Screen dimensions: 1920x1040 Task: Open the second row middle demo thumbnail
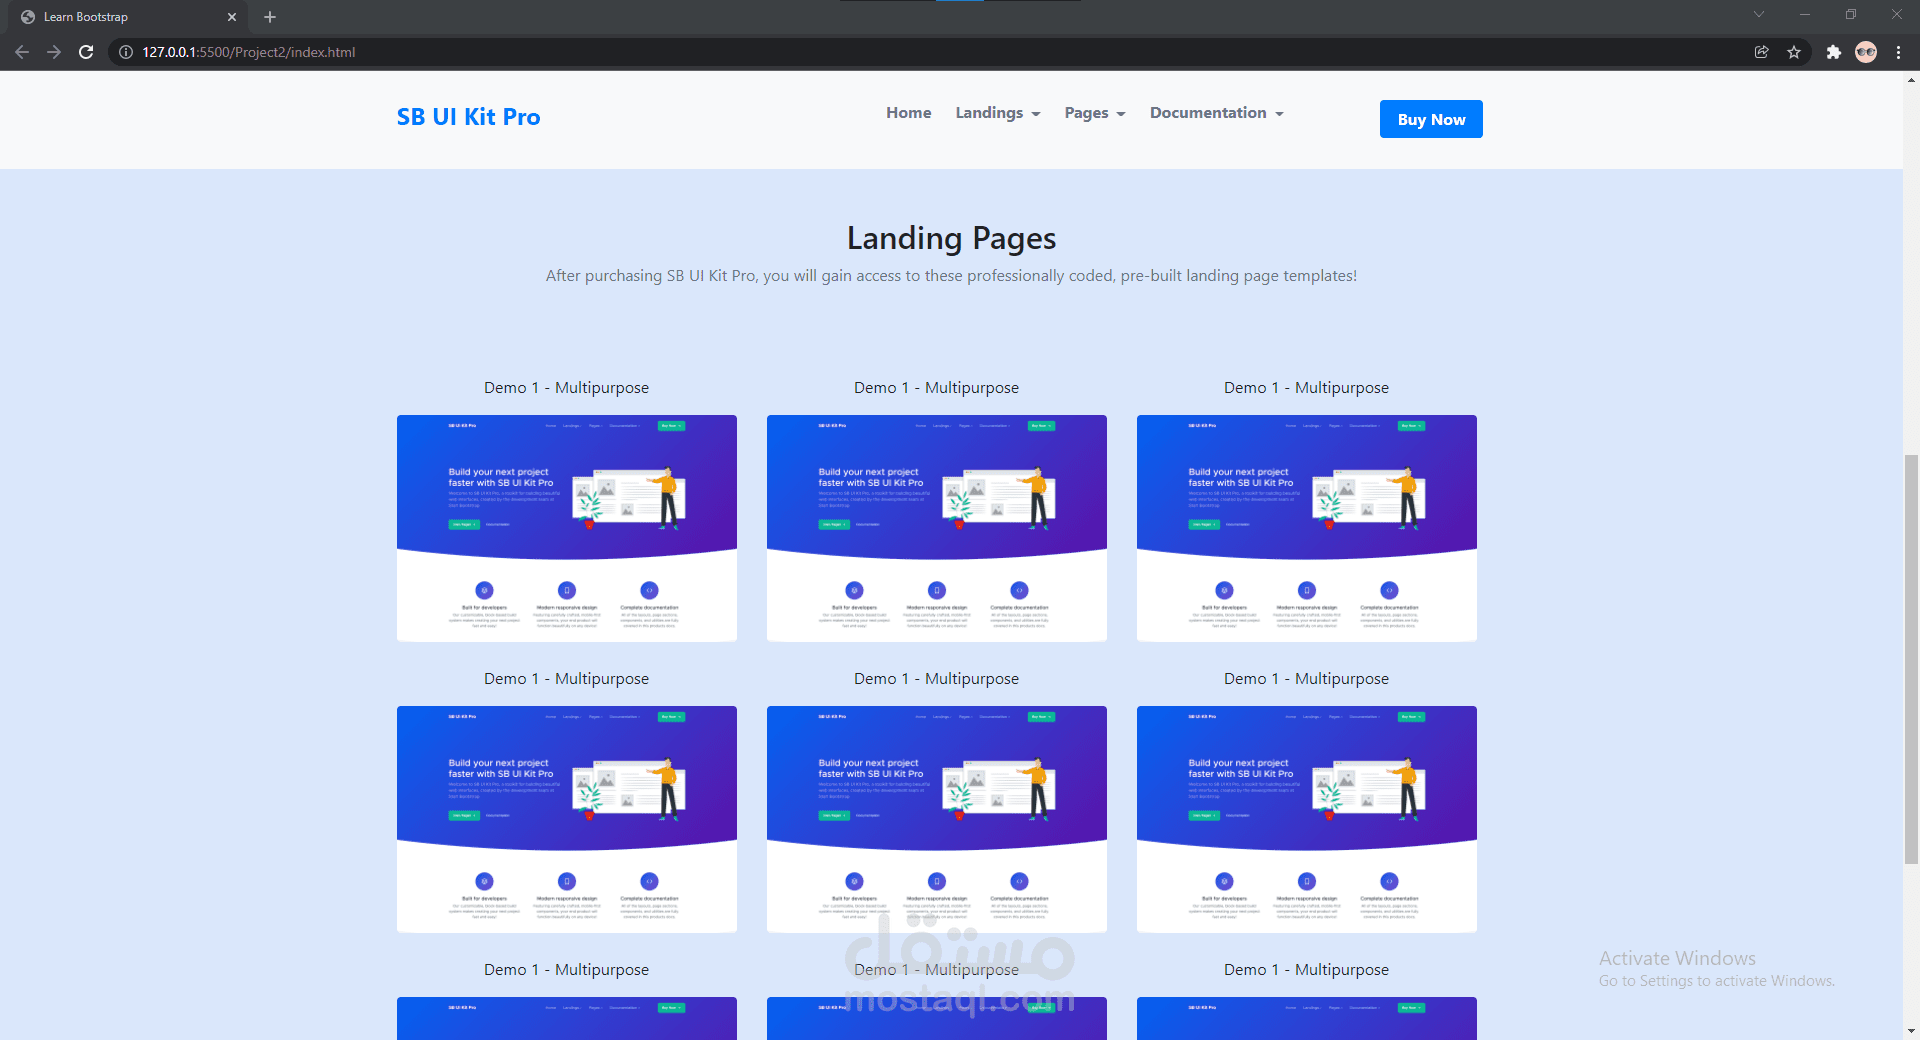(x=937, y=819)
